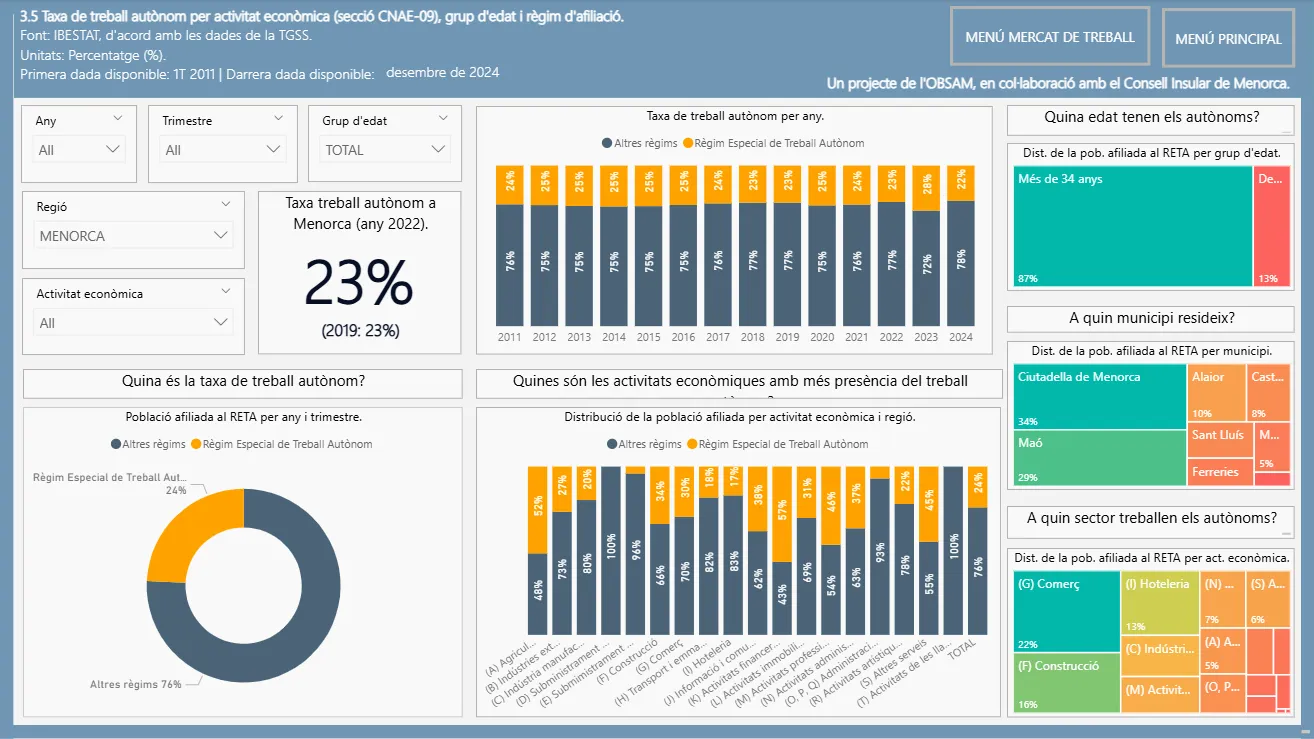Viewport: 1314px width, 739px height.
Task: Open the Any slicer value dropdown
Action: 80,150
